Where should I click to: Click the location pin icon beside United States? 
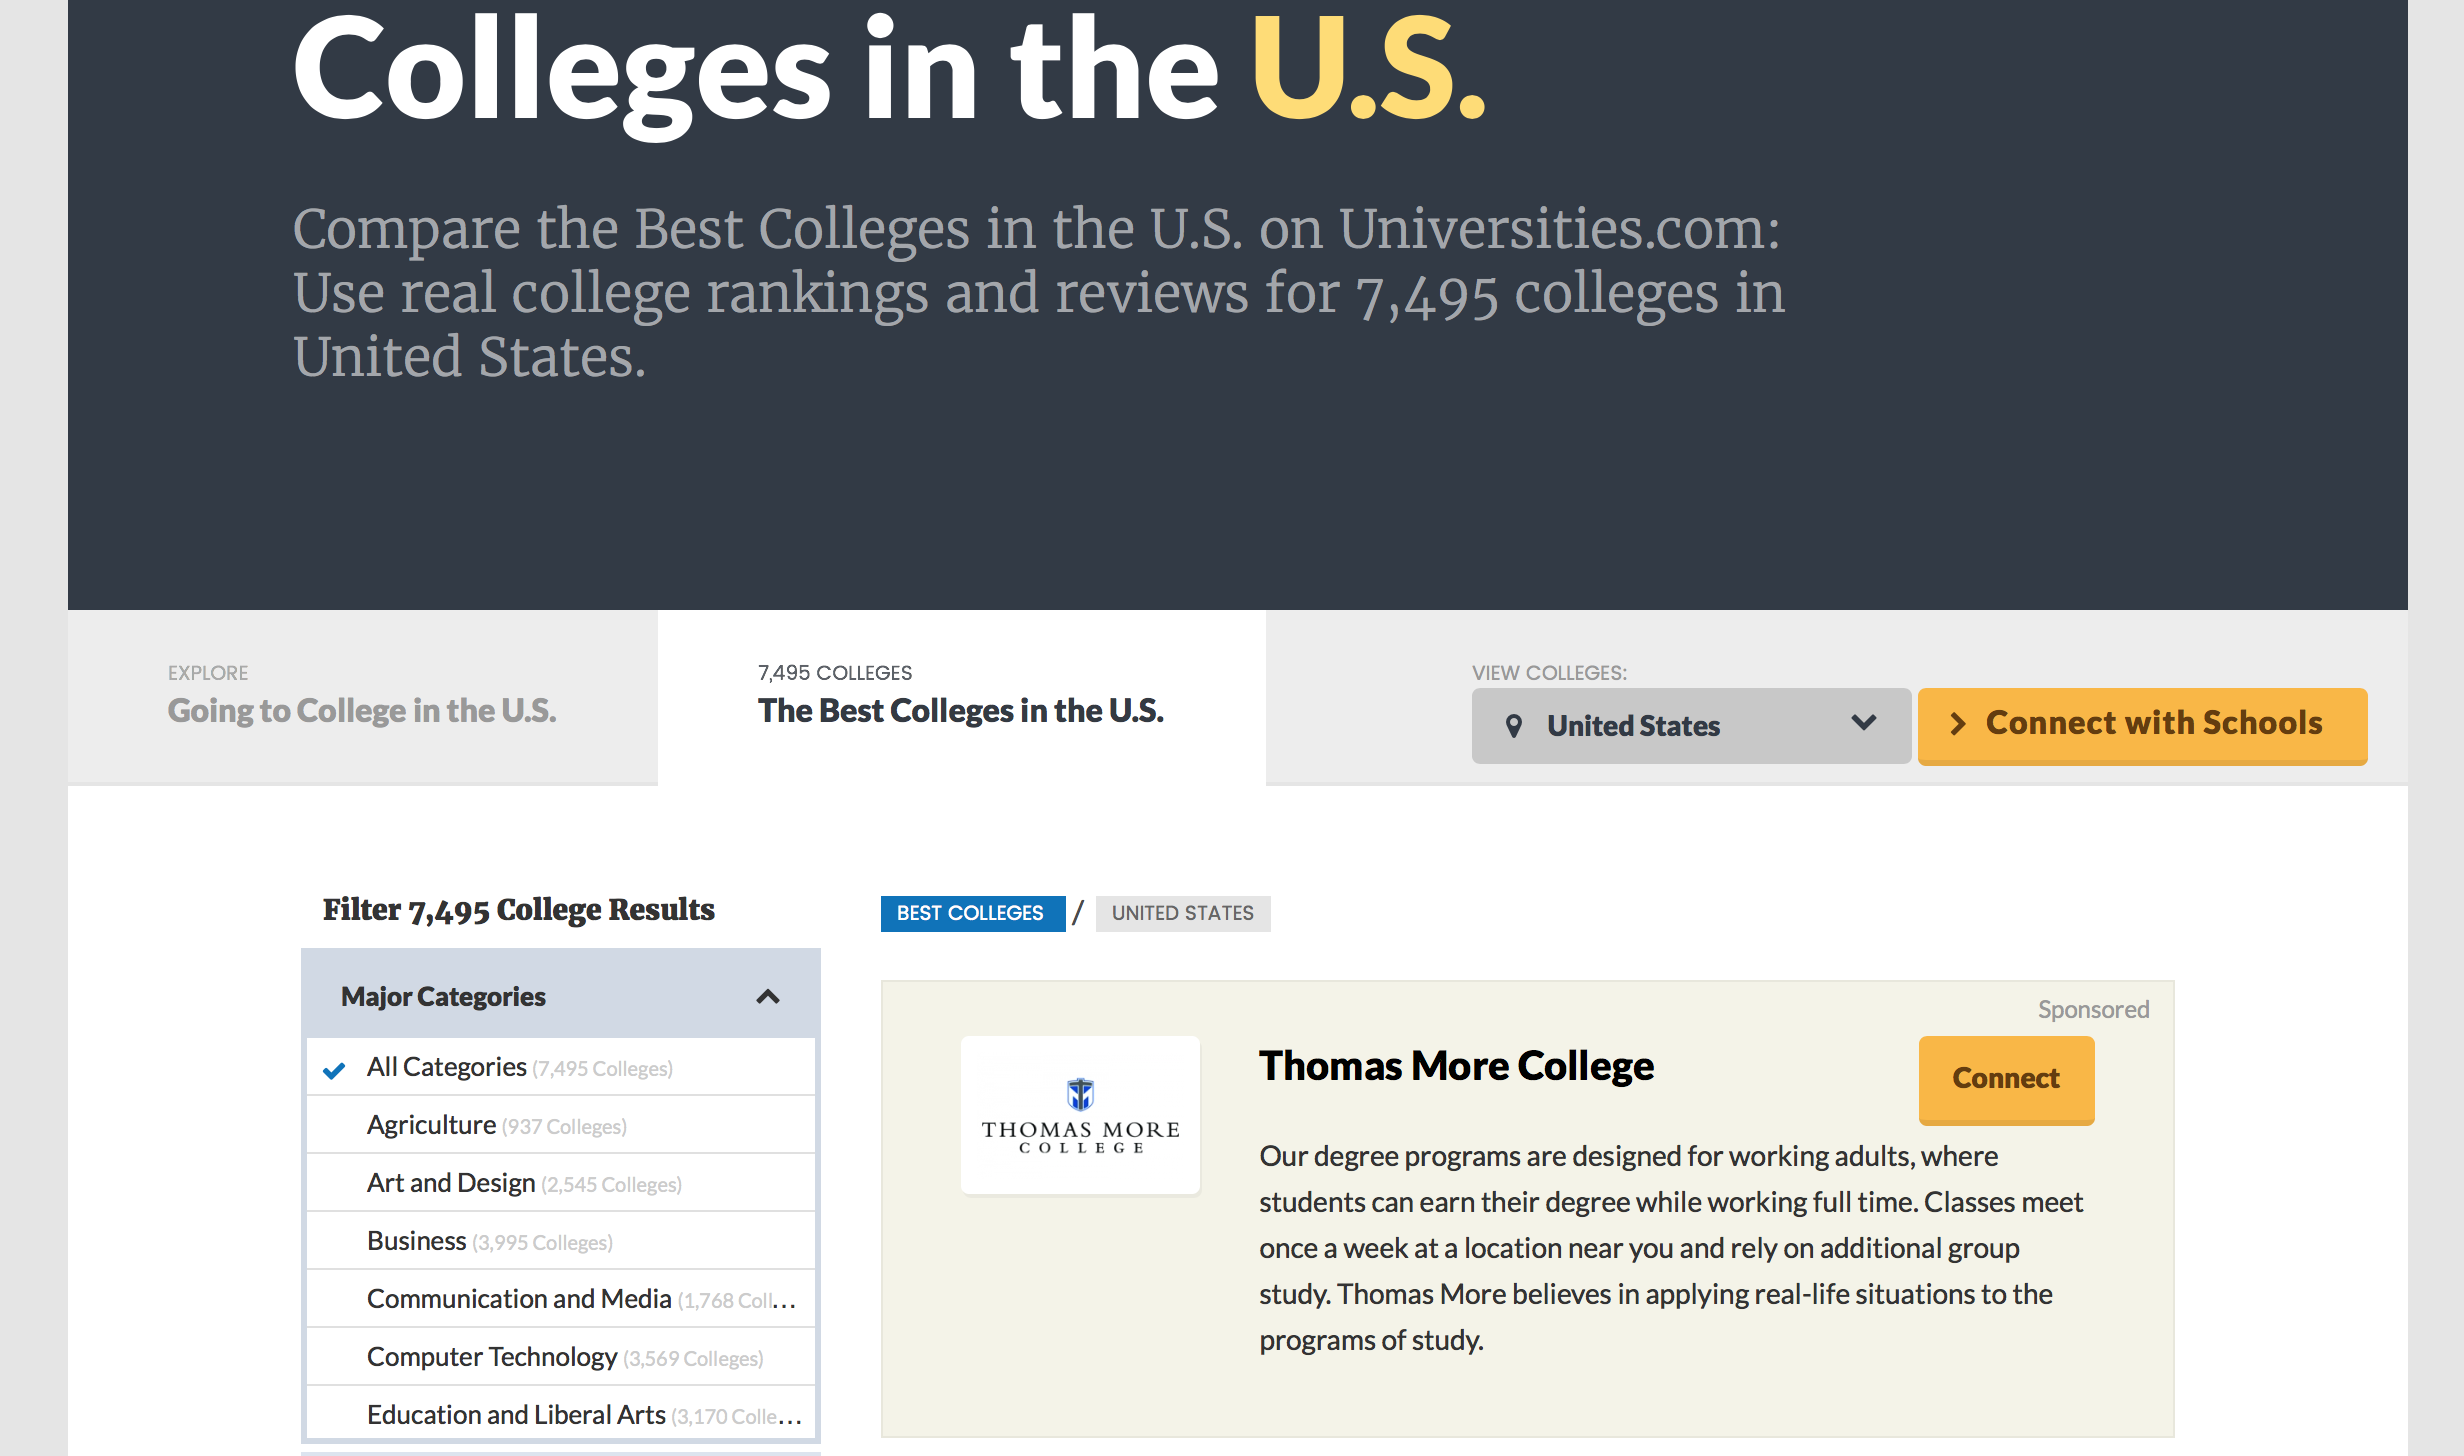(1514, 726)
